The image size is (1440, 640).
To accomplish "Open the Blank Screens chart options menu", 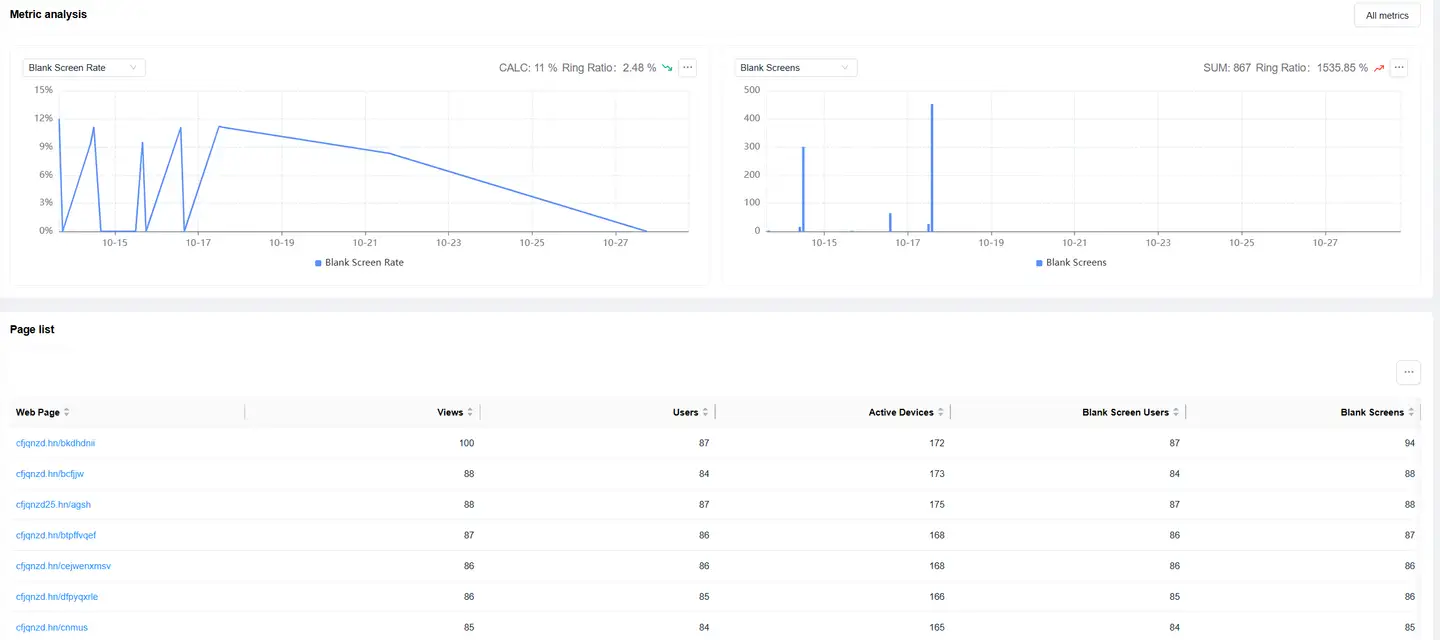I will [1399, 68].
